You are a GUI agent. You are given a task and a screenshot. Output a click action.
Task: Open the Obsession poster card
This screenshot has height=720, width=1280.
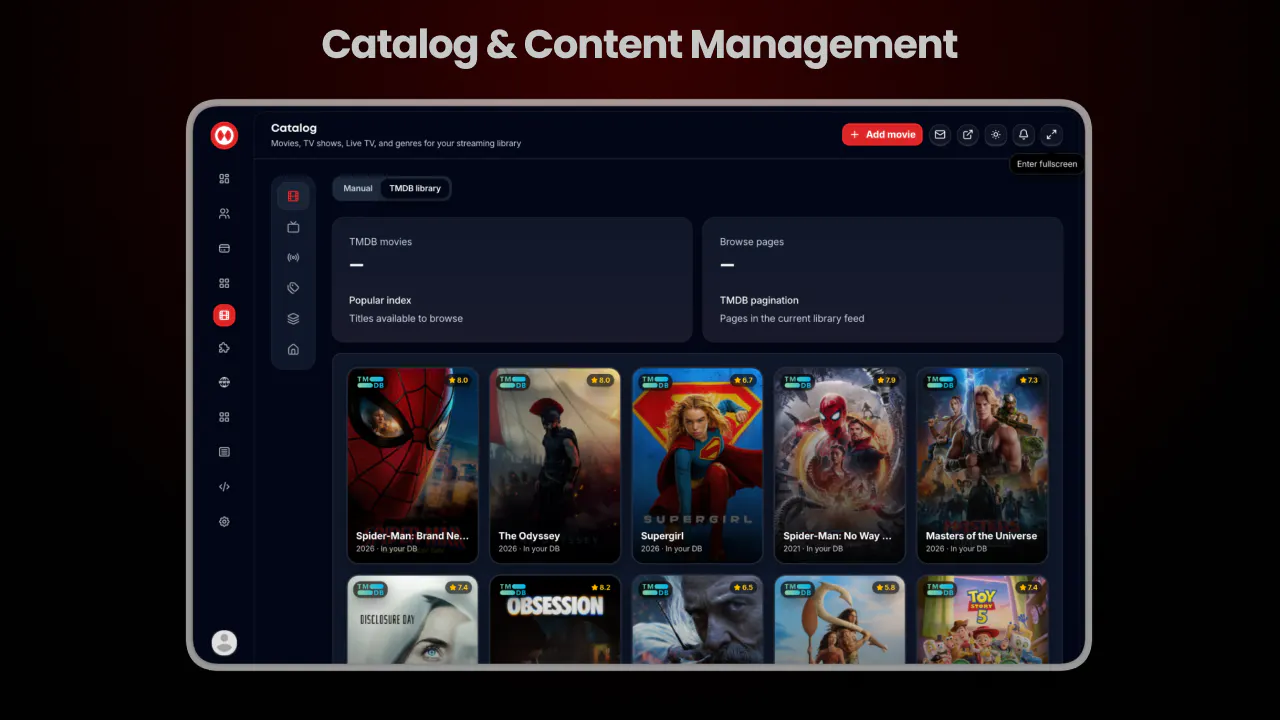tap(555, 620)
